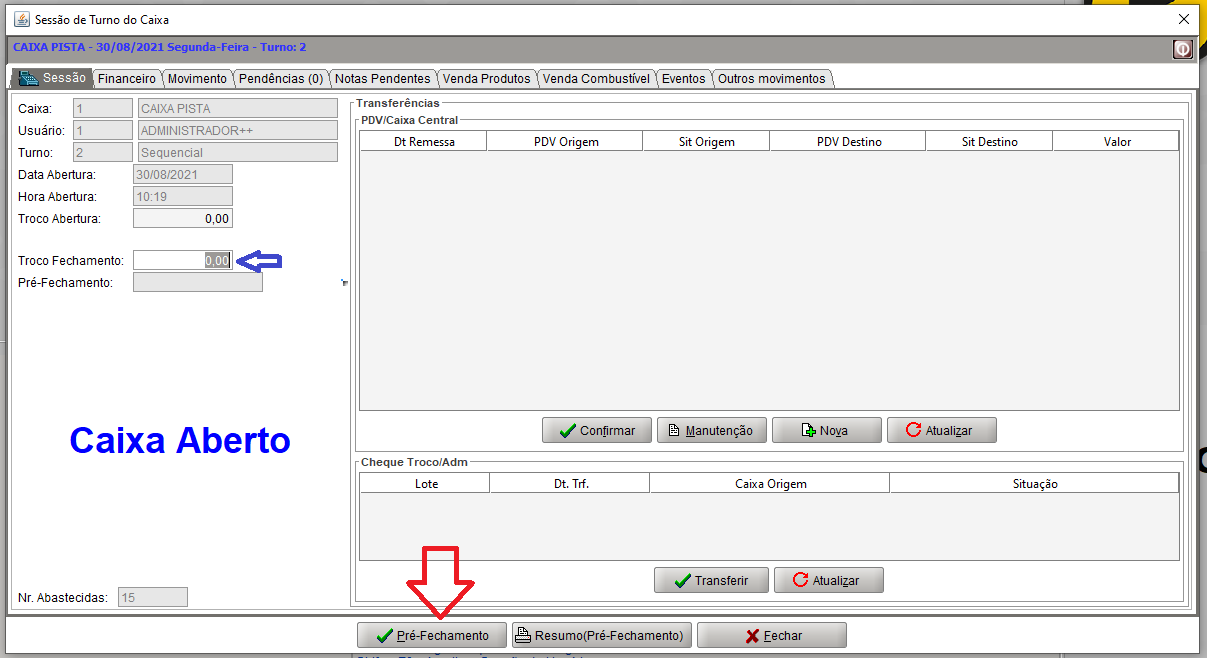Click the Situação column header

point(1034,484)
